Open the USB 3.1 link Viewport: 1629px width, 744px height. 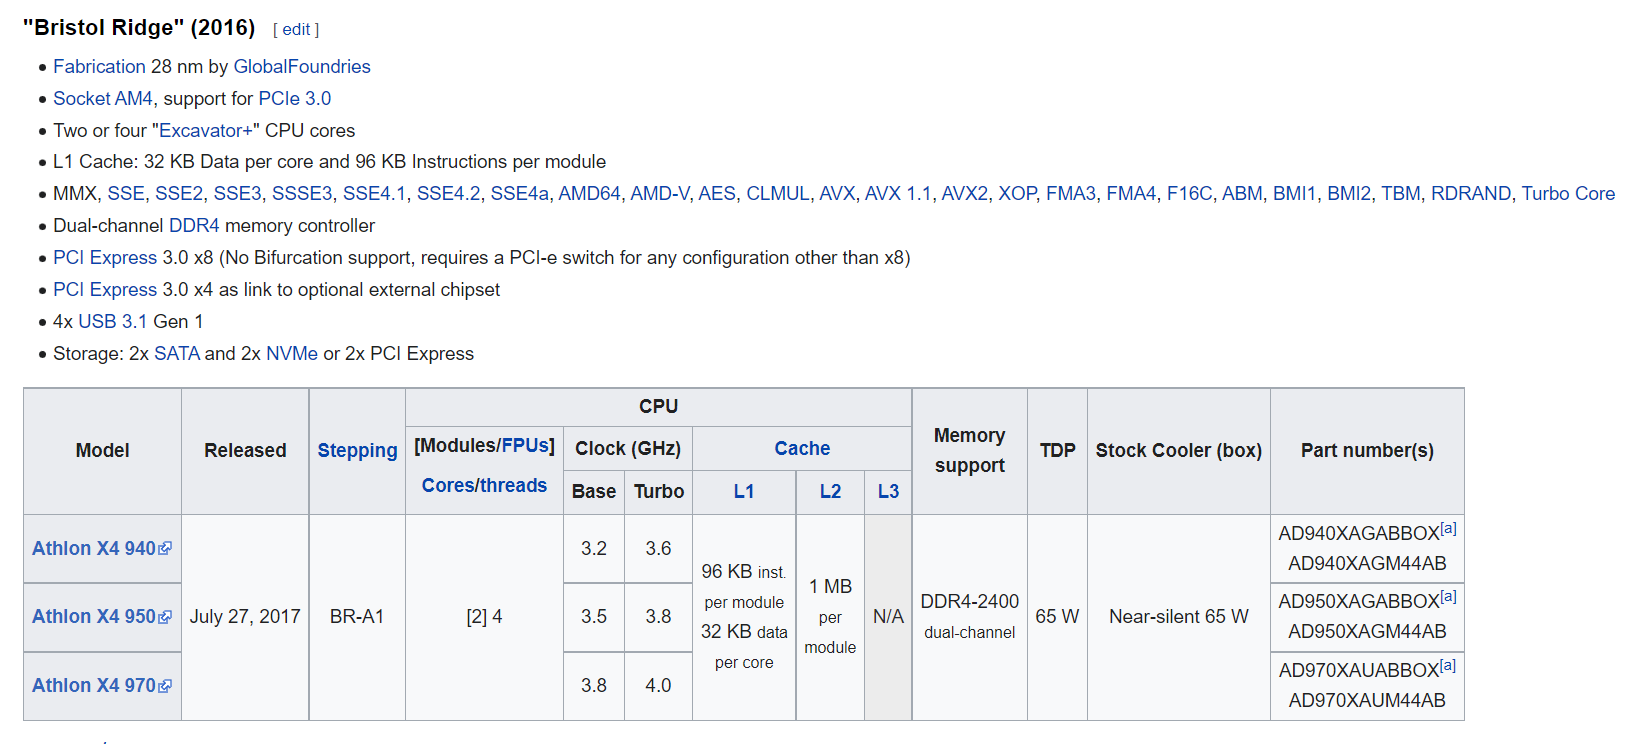113,321
